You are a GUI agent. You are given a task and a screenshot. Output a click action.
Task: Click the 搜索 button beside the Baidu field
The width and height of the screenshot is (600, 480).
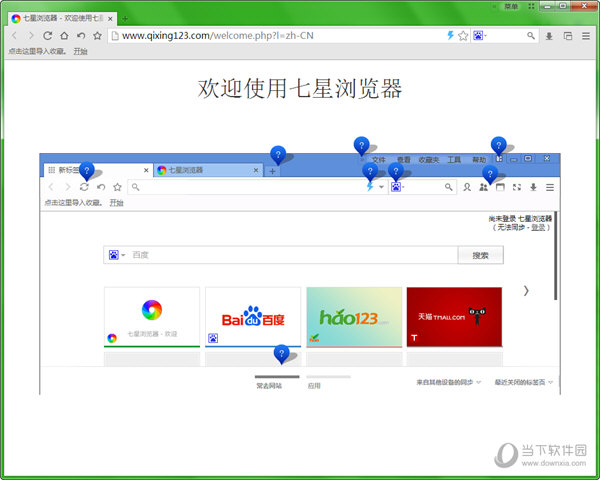click(x=480, y=255)
